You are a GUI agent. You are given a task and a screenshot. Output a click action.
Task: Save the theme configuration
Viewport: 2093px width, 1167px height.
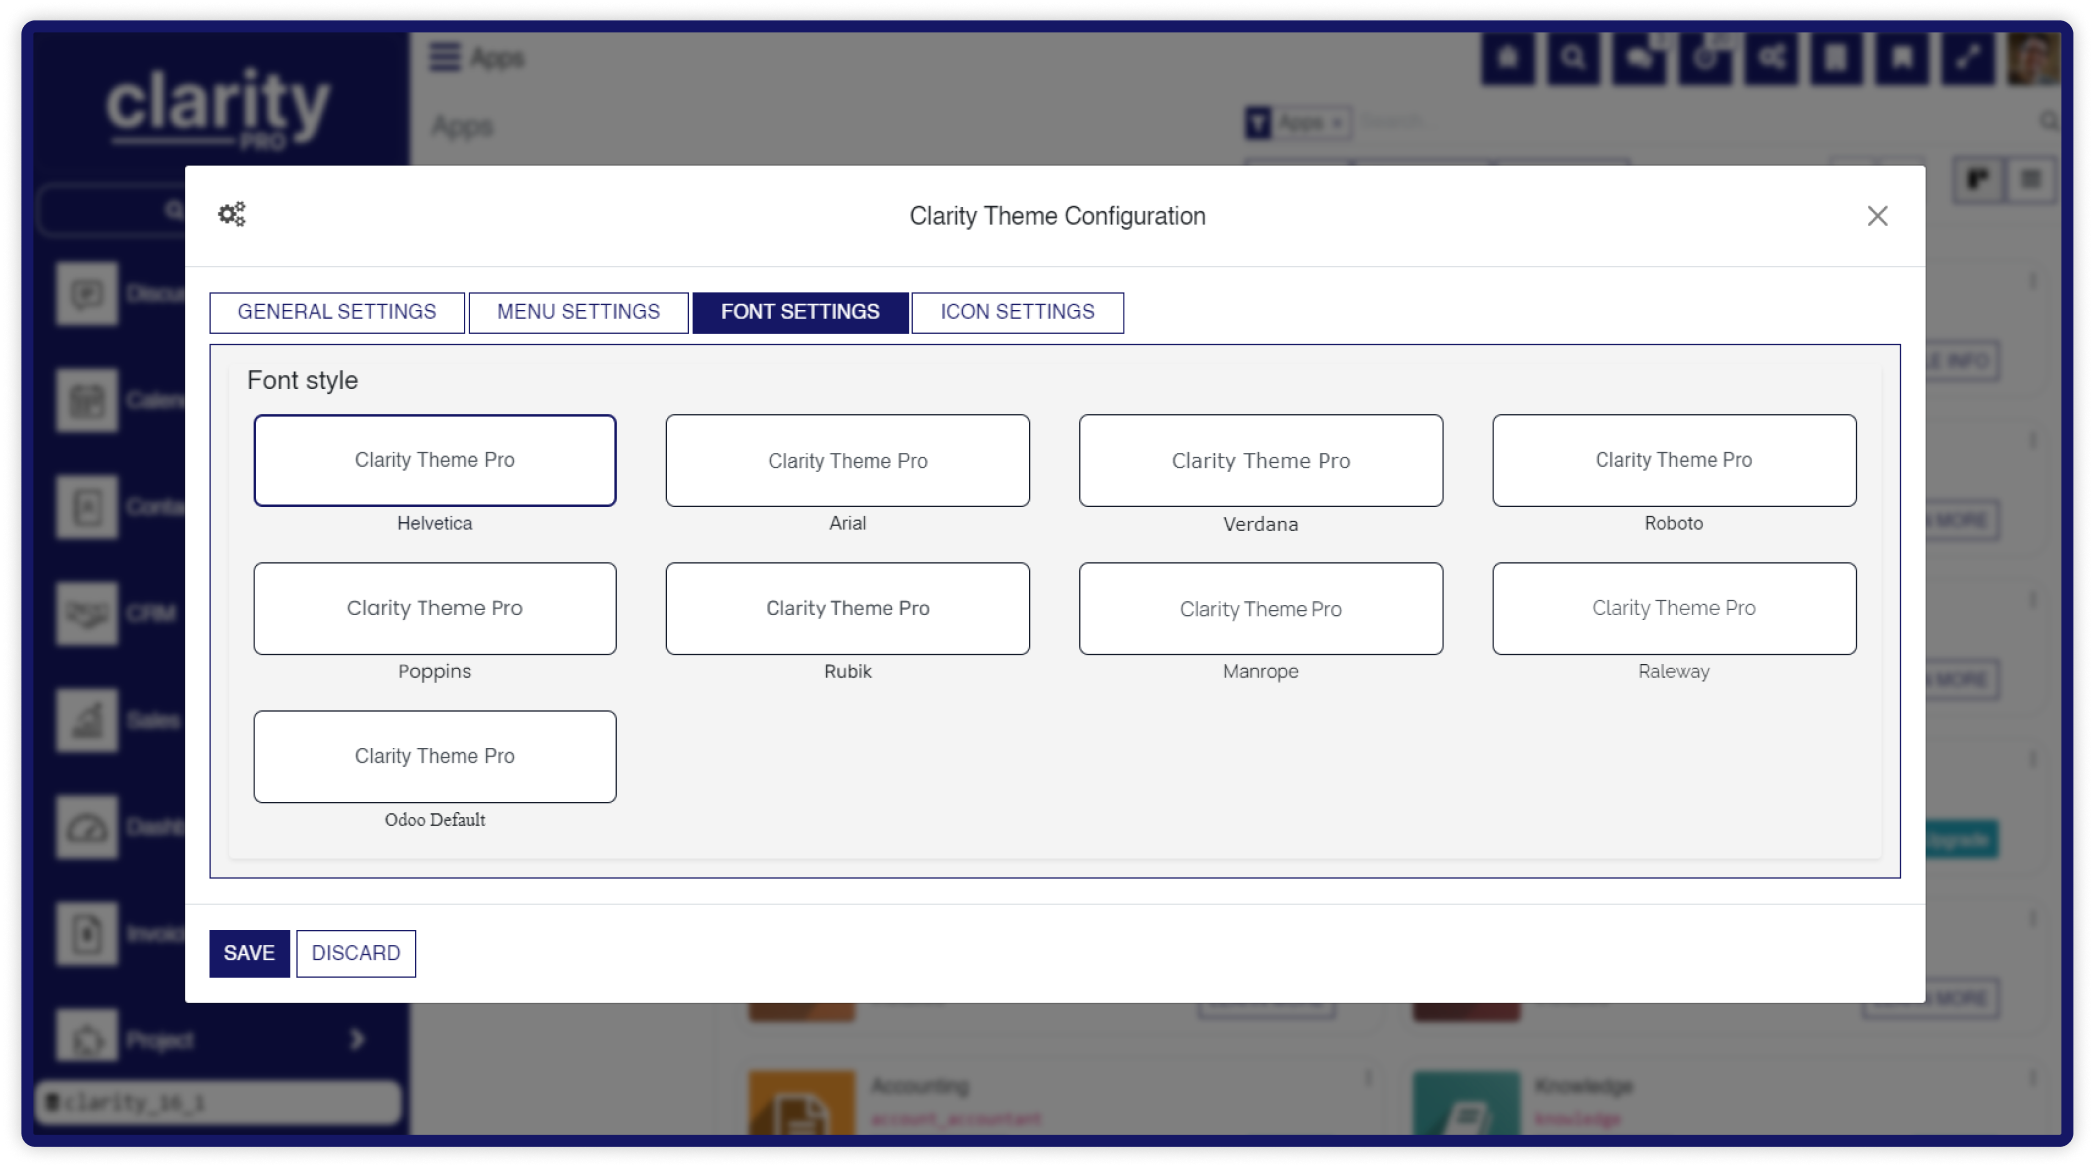click(x=249, y=953)
